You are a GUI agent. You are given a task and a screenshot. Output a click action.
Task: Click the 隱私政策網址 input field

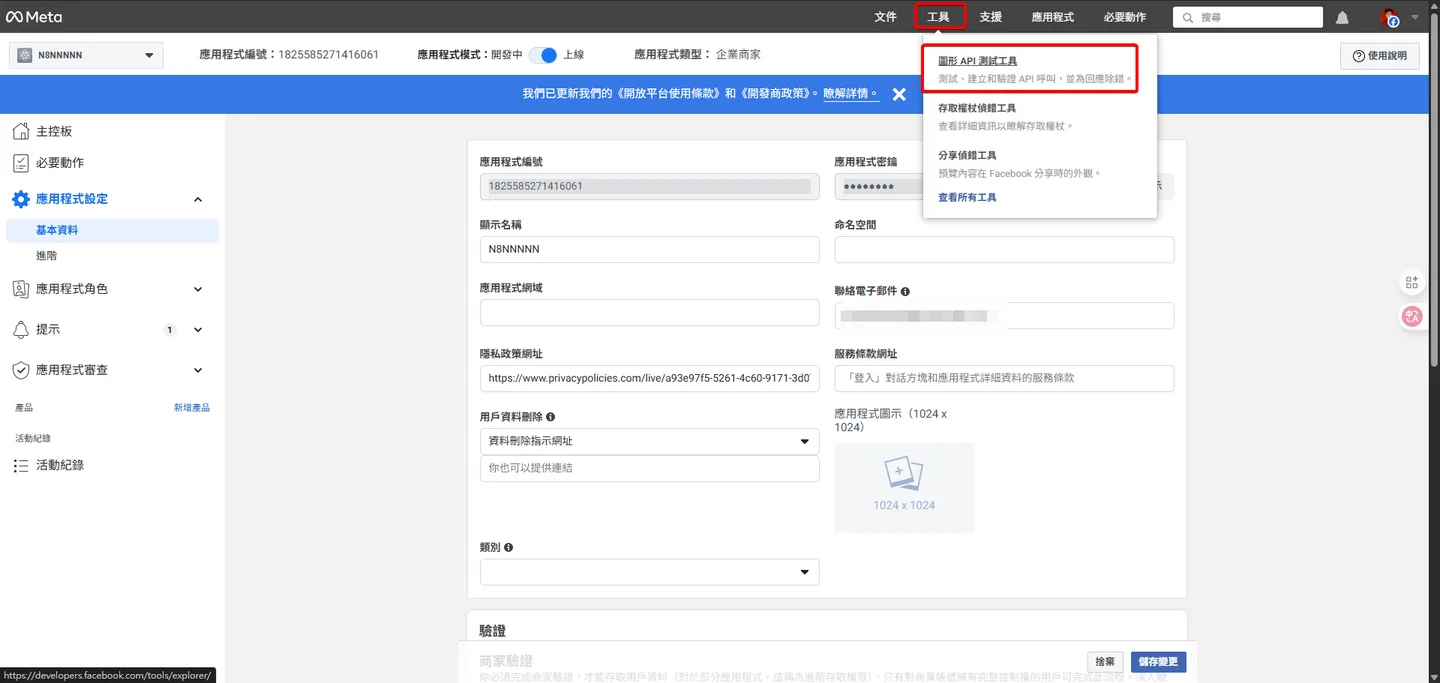click(x=649, y=378)
